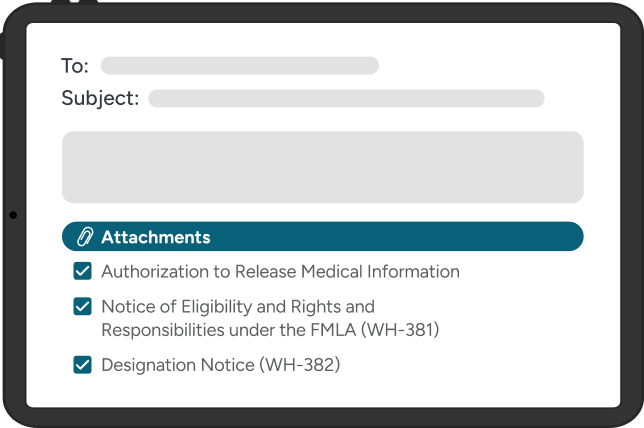Viewport: 644px width, 428px height.
Task: Click the blank area below Designation Notice
Action: click(x=322, y=392)
